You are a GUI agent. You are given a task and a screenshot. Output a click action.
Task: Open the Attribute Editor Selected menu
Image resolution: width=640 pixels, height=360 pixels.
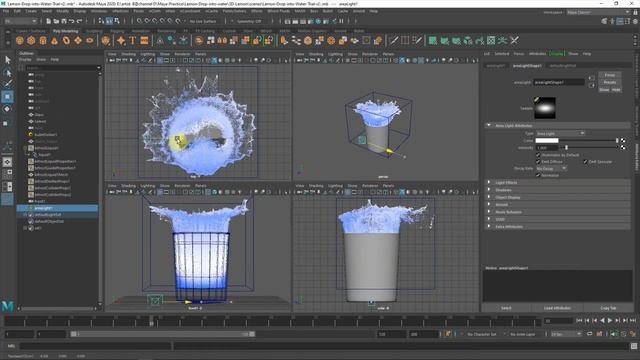(x=502, y=53)
